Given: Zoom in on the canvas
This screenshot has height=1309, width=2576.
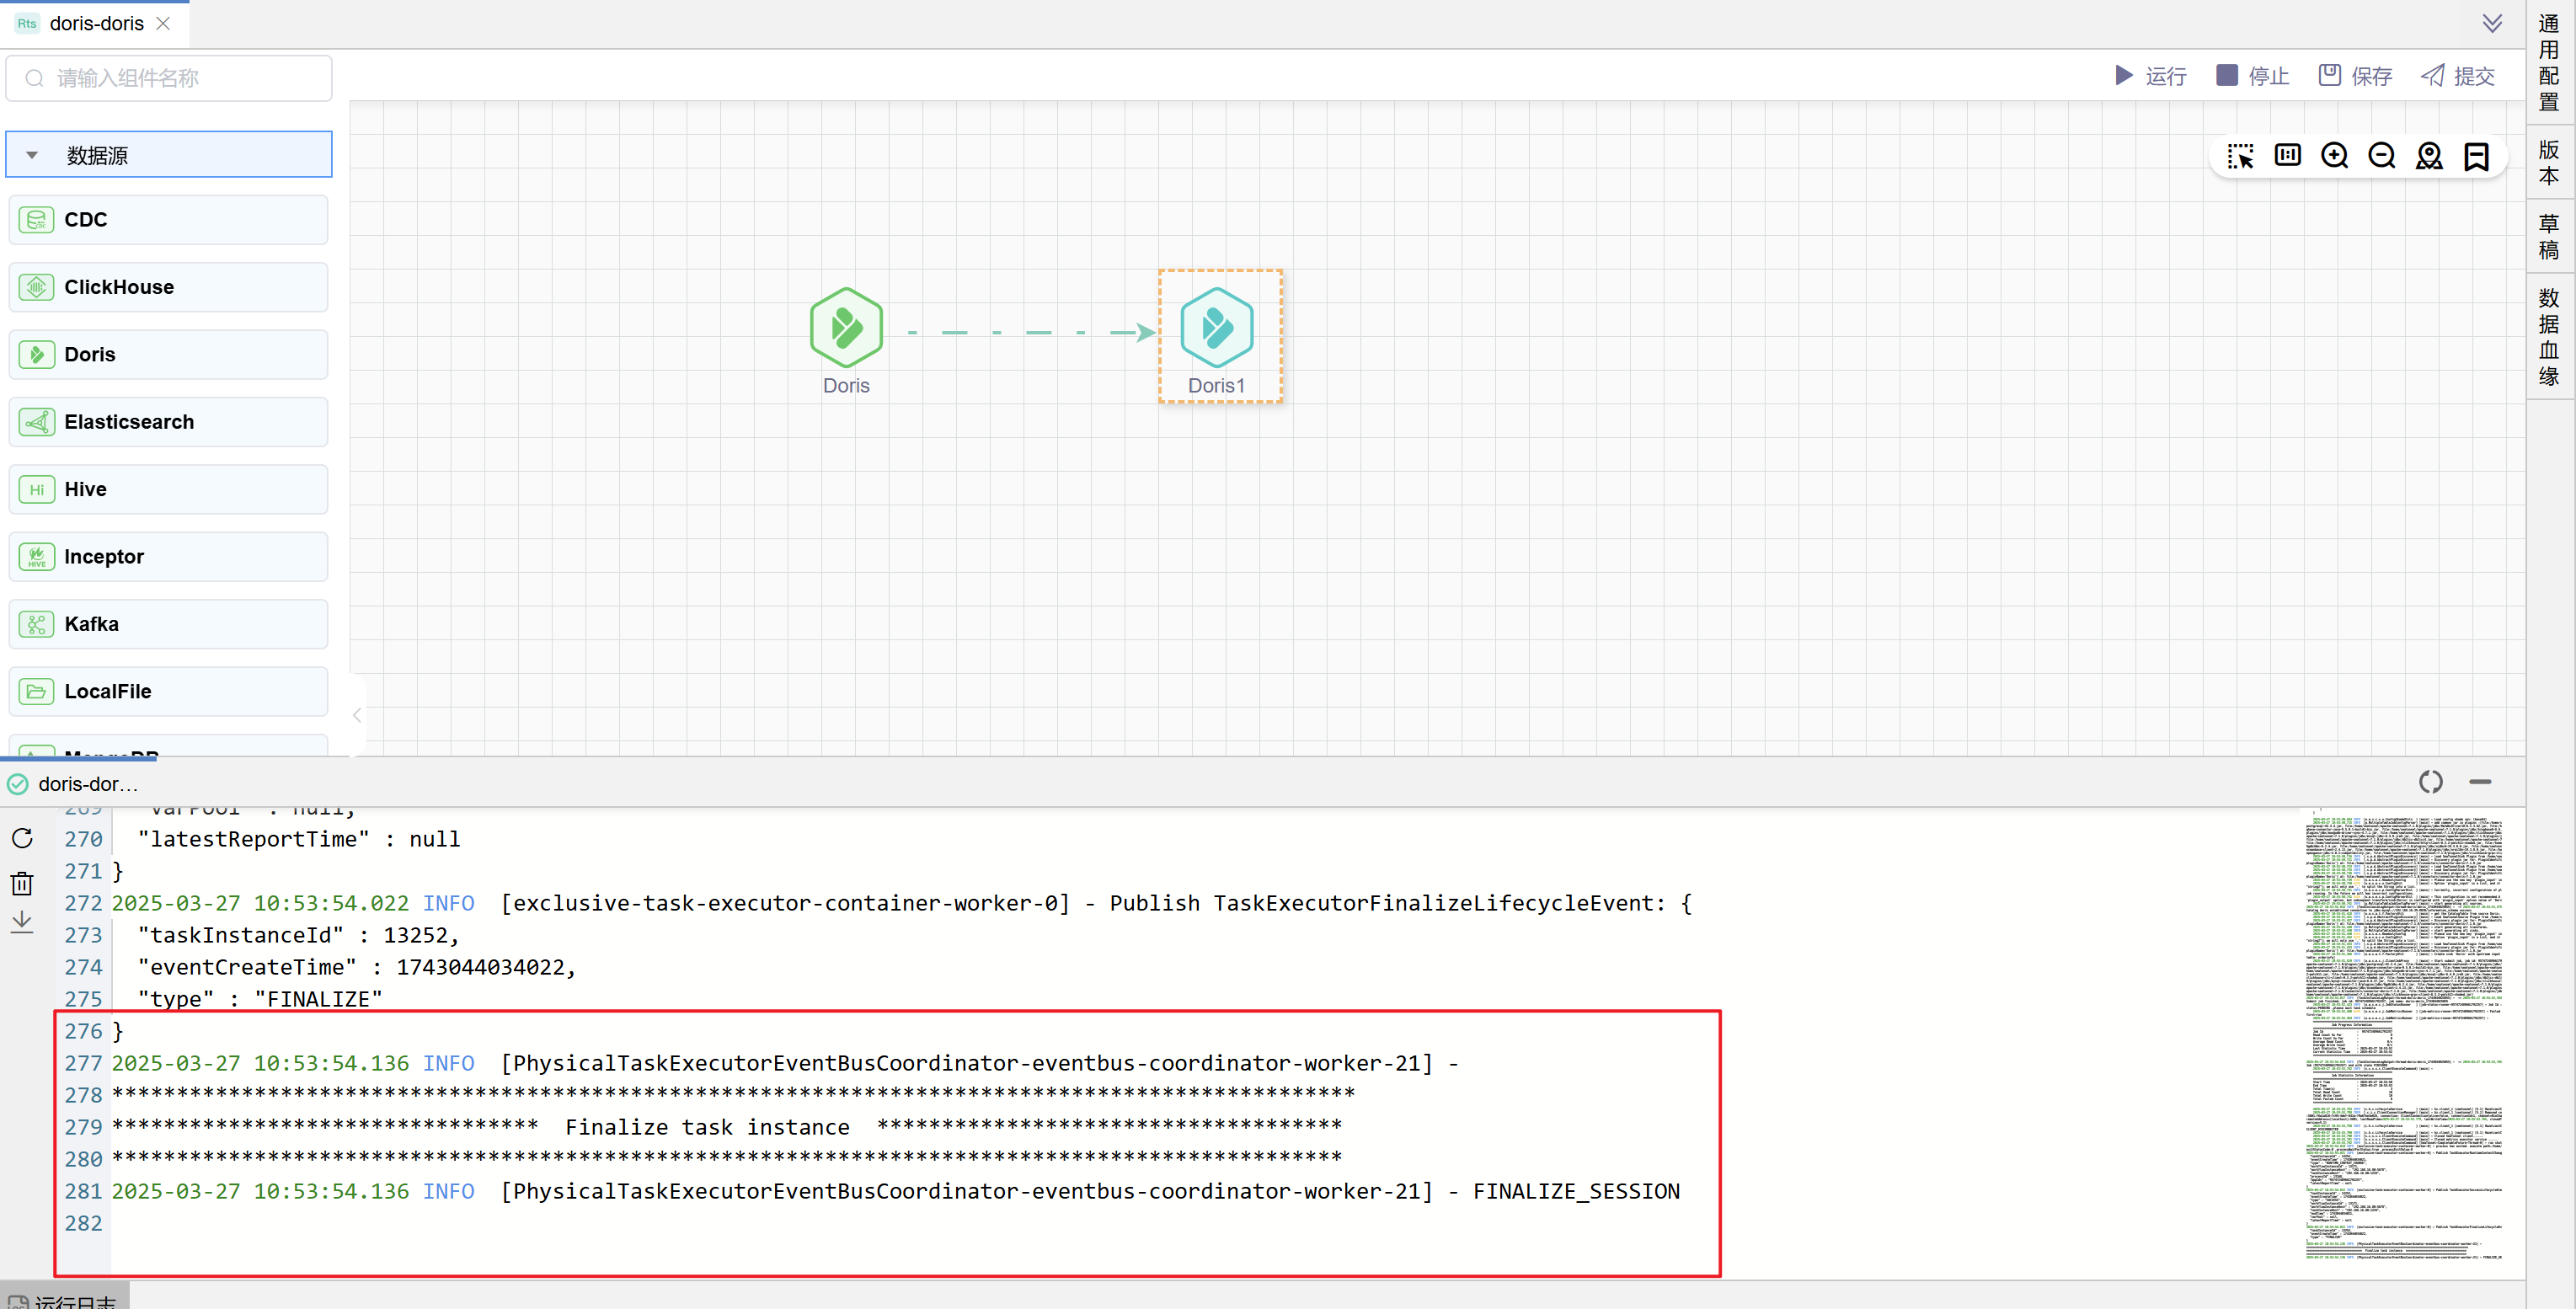Looking at the screenshot, I should pos(2334,156).
